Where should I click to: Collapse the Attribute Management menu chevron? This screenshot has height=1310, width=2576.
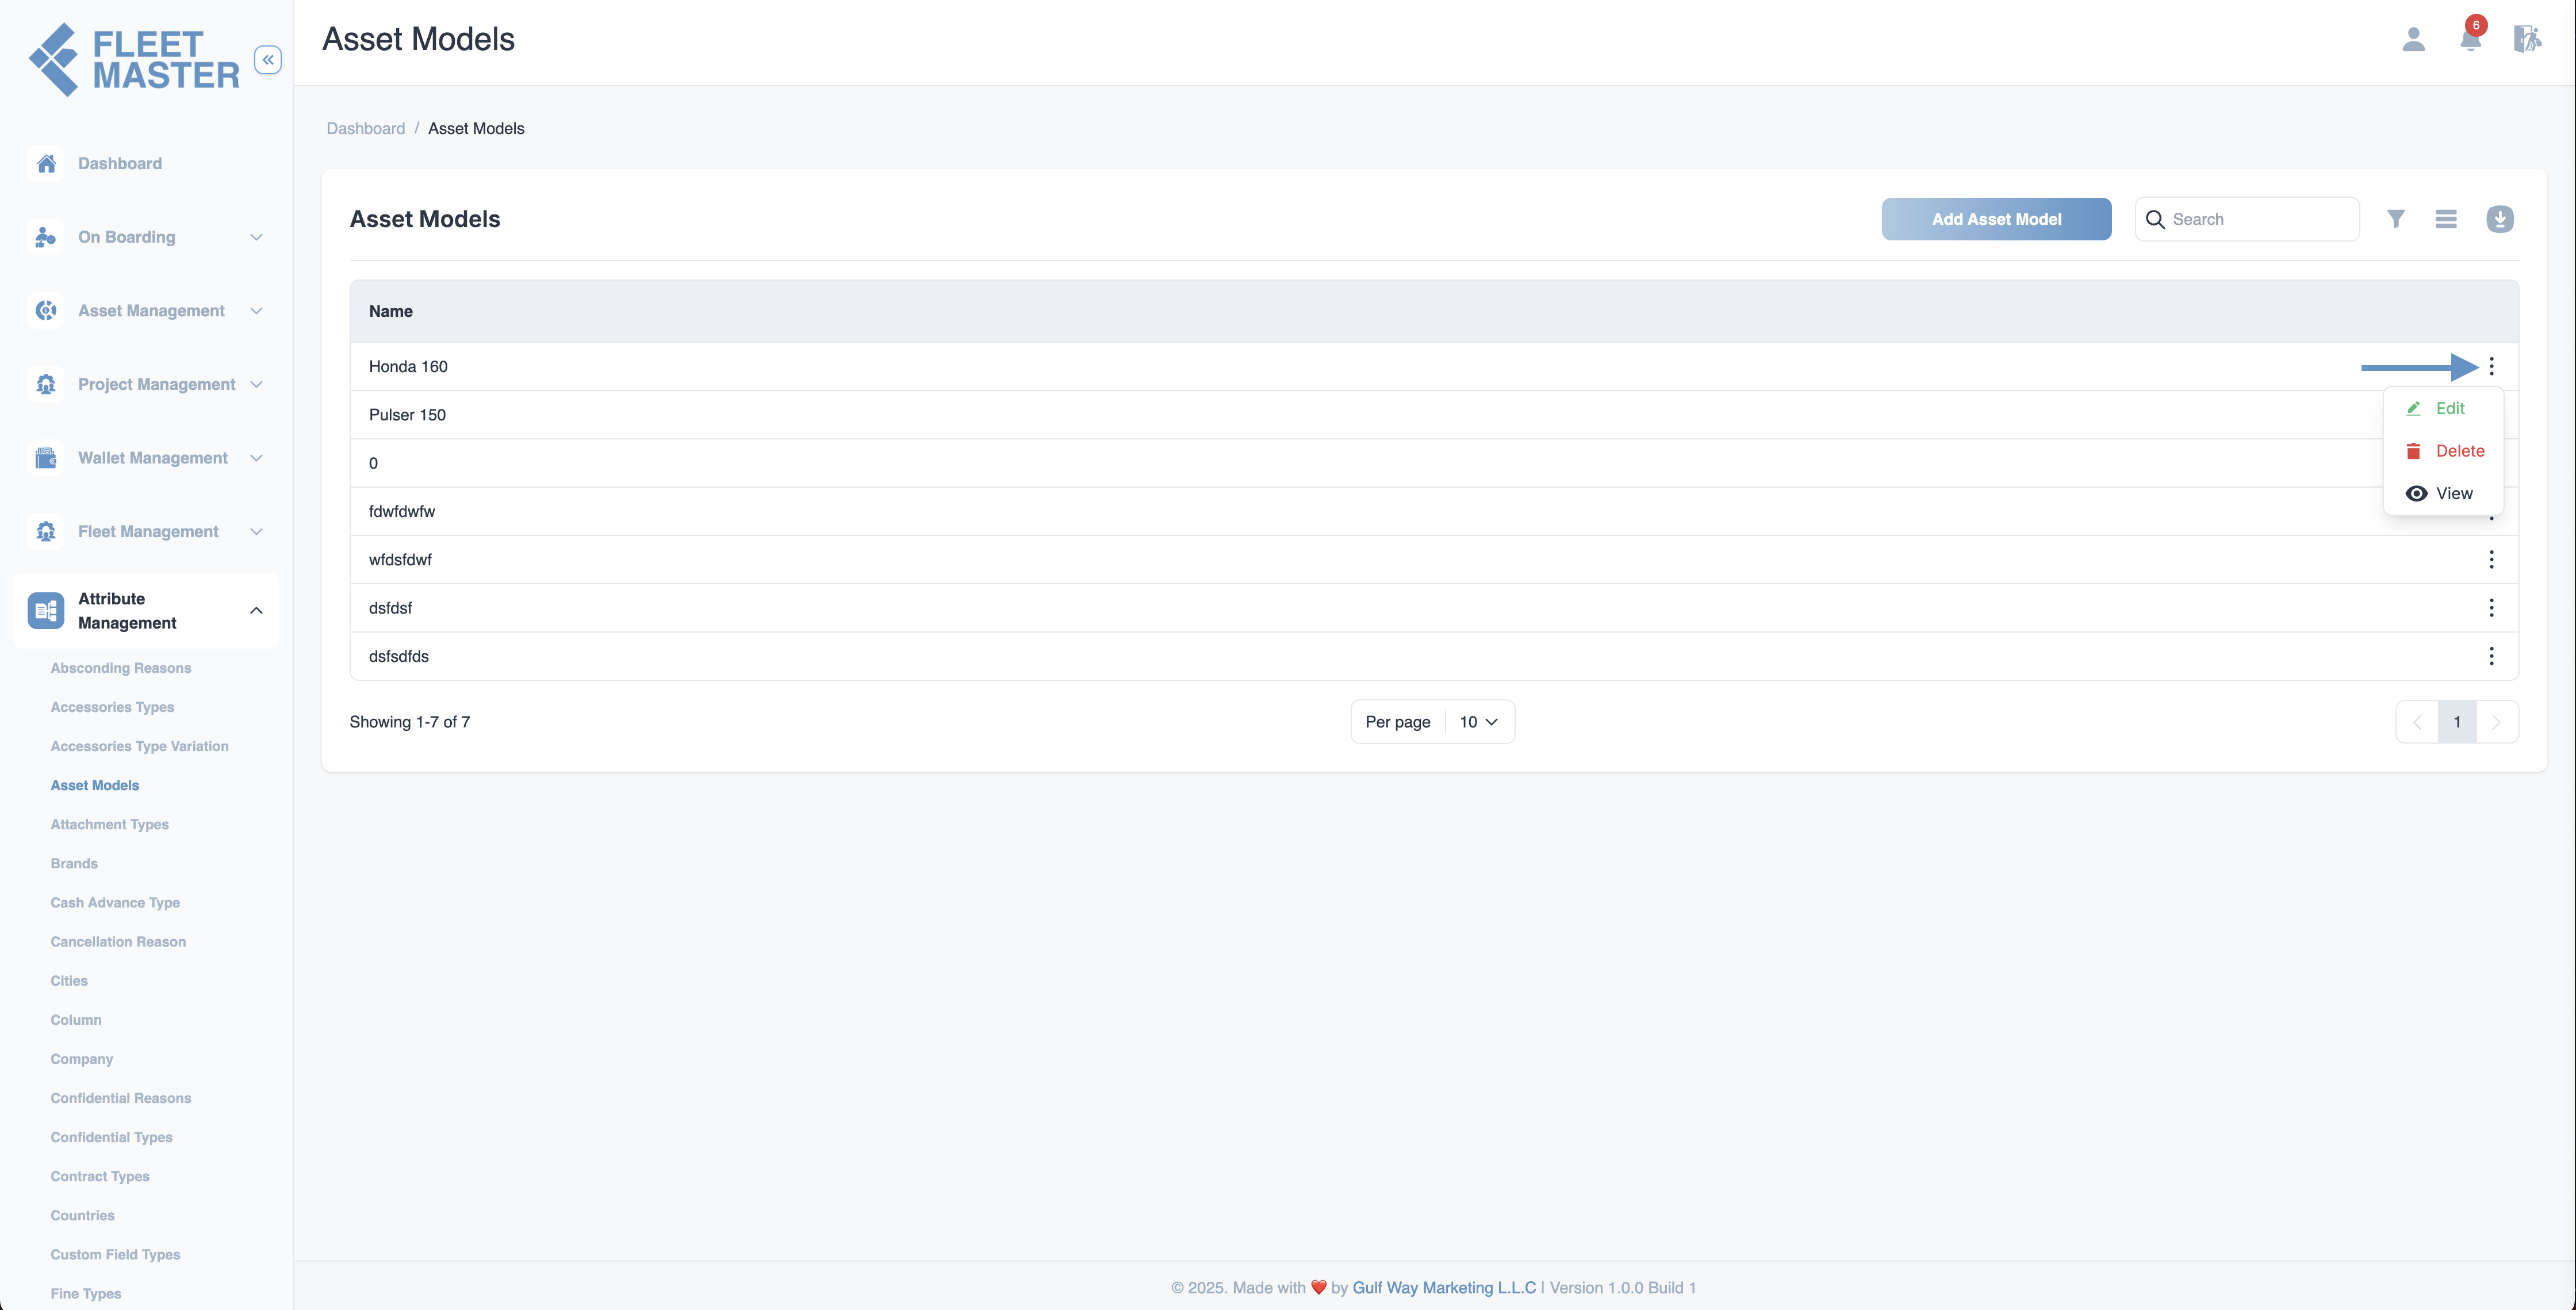256,611
